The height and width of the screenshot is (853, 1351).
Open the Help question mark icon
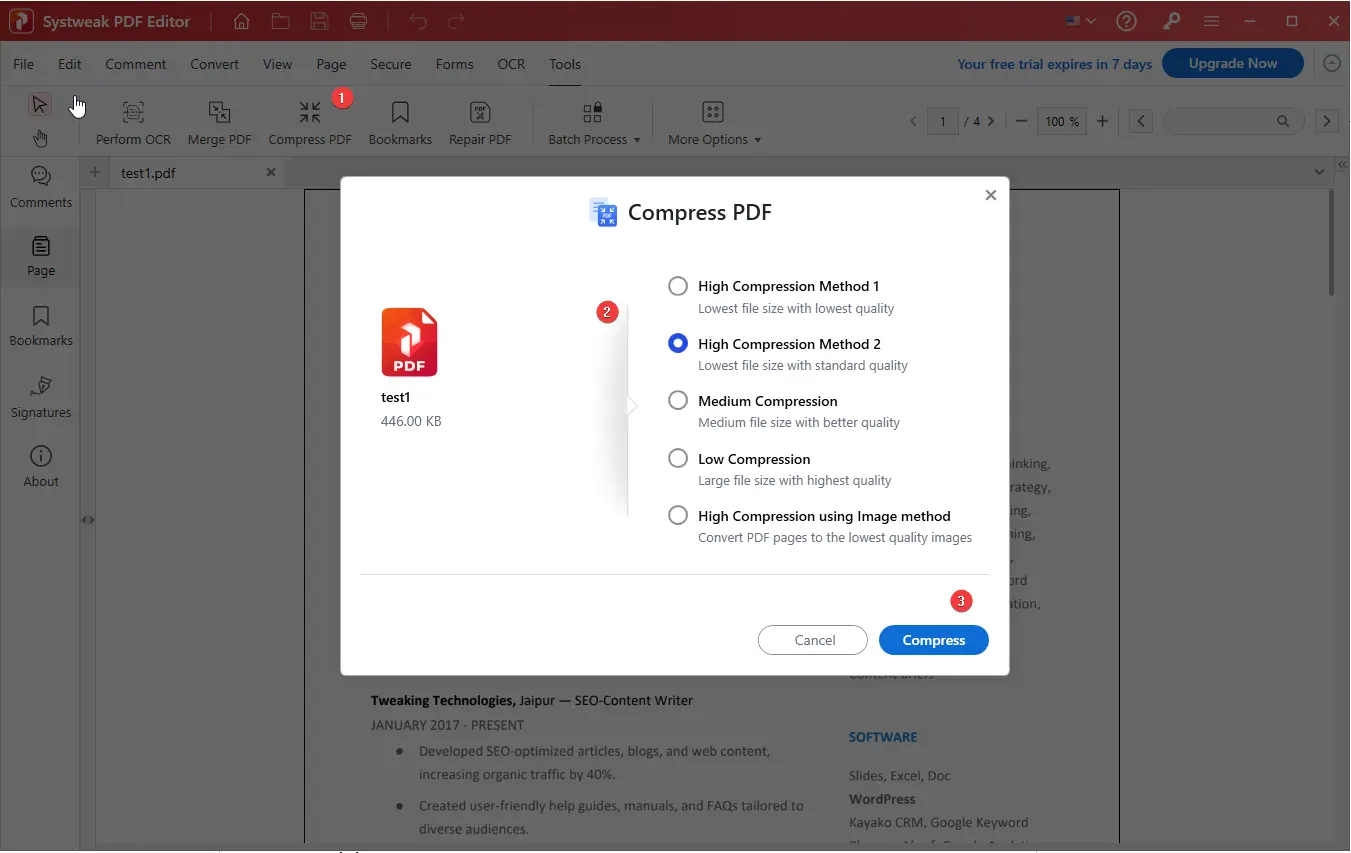coord(1127,21)
